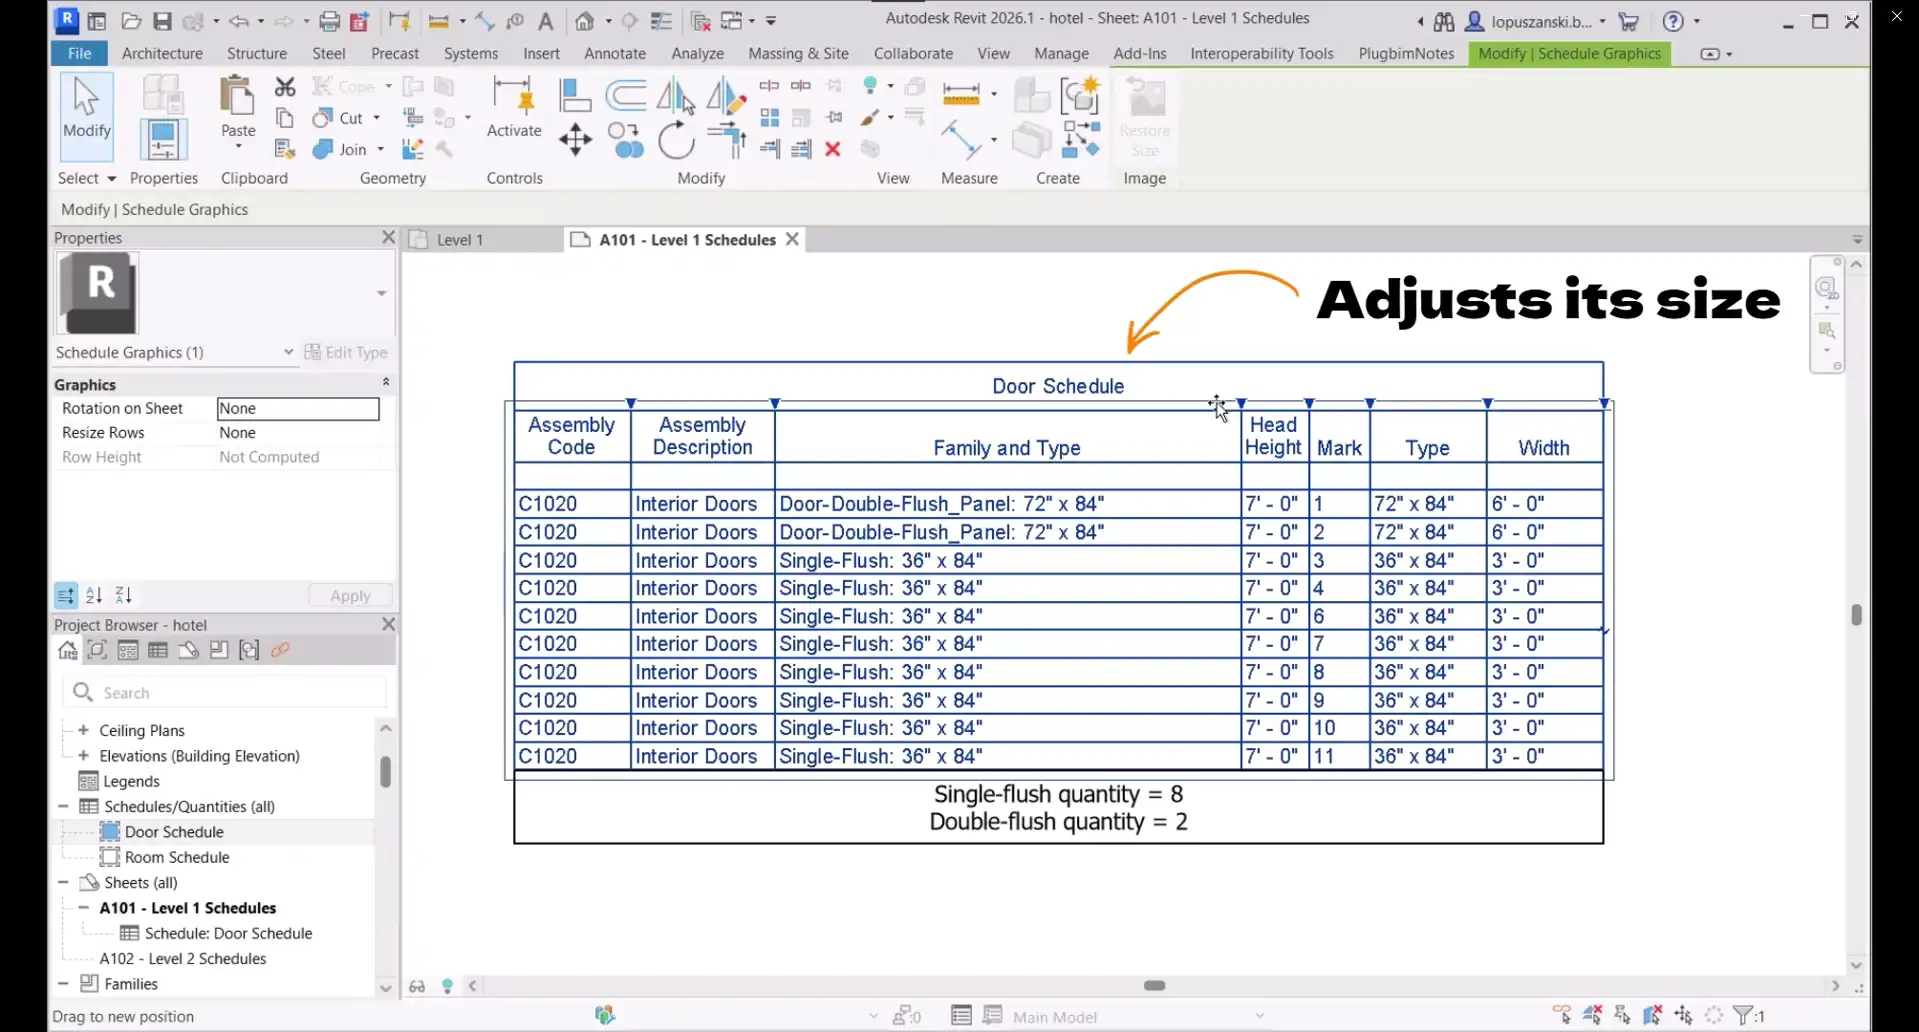Click the selection Filter icon in status bar

(1743, 1016)
